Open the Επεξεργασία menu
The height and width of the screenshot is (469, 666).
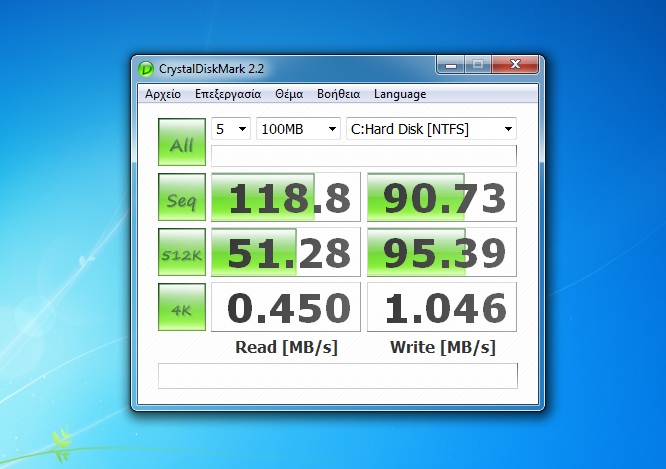tap(228, 94)
